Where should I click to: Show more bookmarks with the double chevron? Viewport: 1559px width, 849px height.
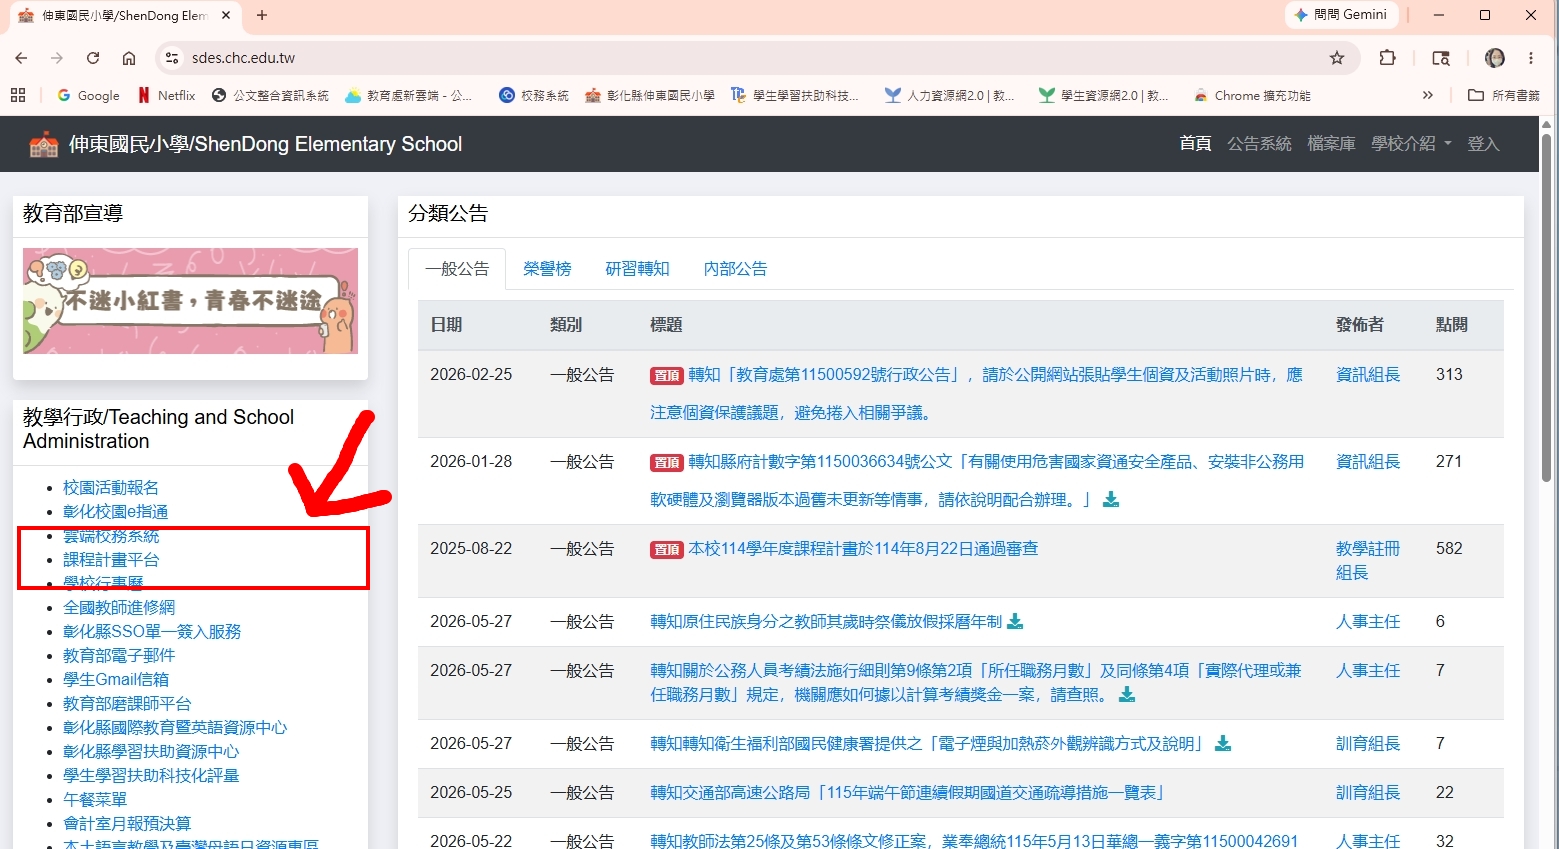click(x=1427, y=95)
